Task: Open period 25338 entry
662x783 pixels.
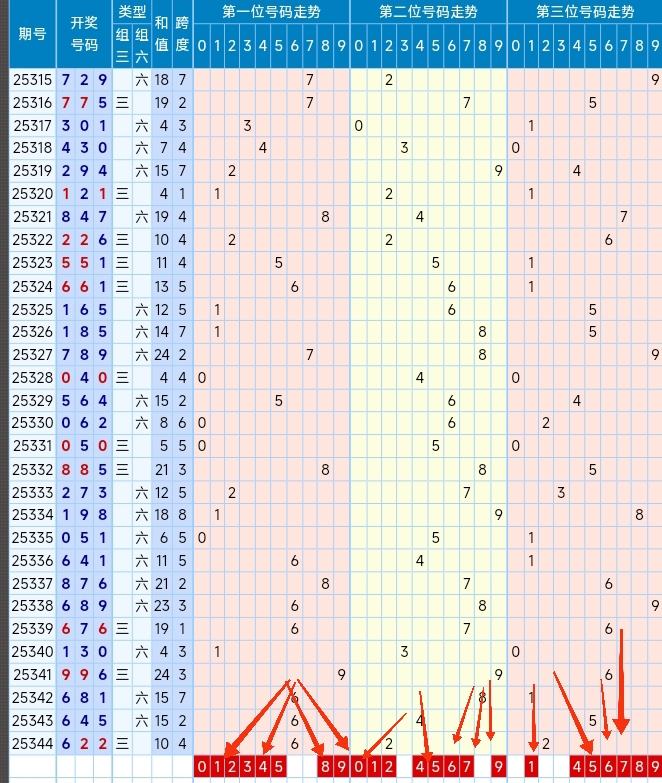Action: pyautogui.click(x=32, y=606)
